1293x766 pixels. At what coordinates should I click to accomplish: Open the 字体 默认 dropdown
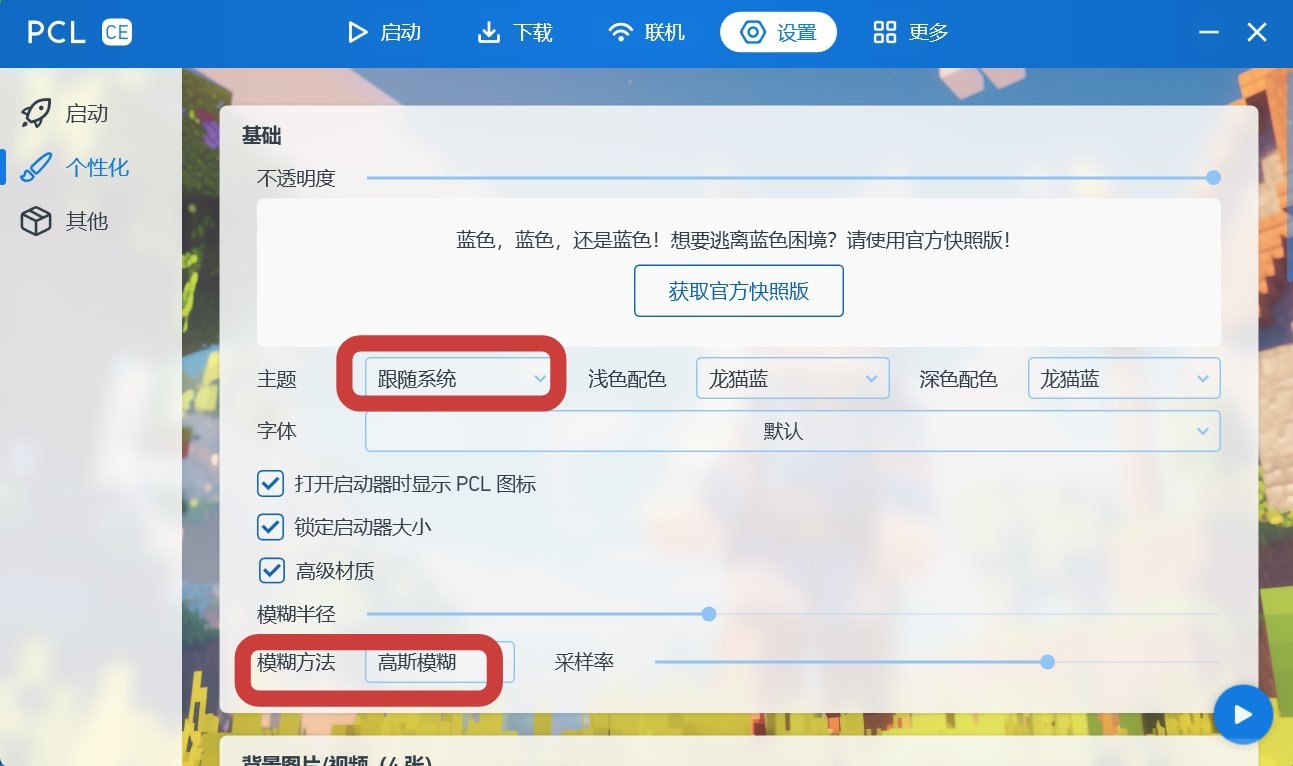click(792, 431)
